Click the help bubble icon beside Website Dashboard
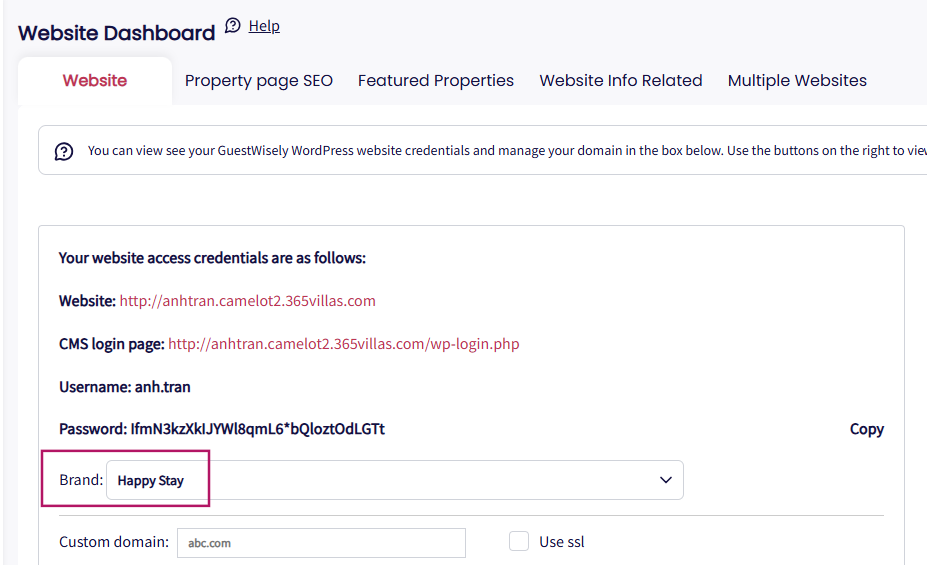The height and width of the screenshot is (565, 927). click(233, 26)
